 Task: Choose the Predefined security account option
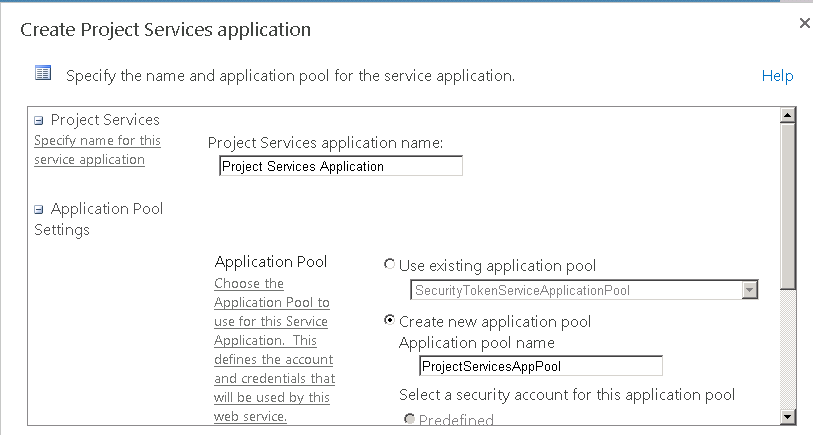pyautogui.click(x=410, y=418)
